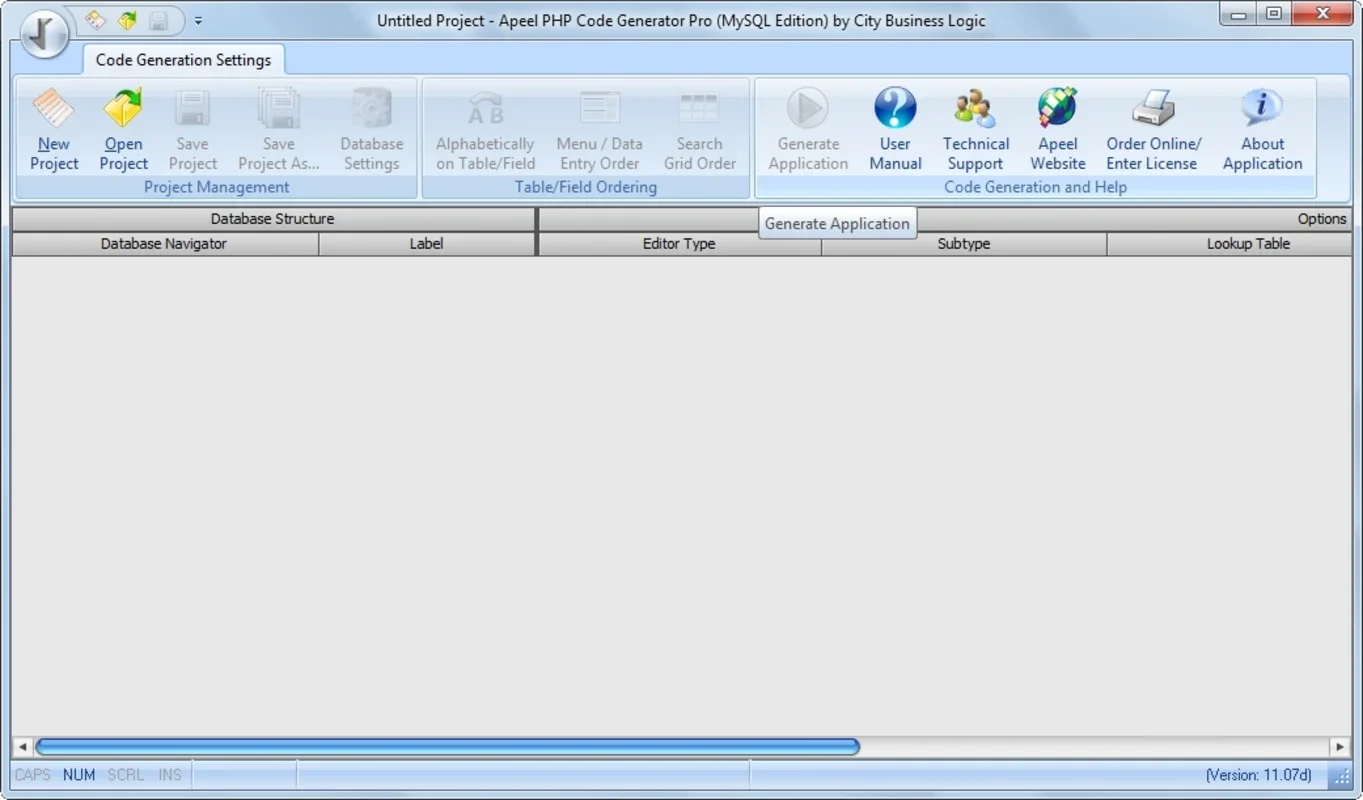Minimize the application window
This screenshot has width=1363, height=800.
tap(1239, 14)
